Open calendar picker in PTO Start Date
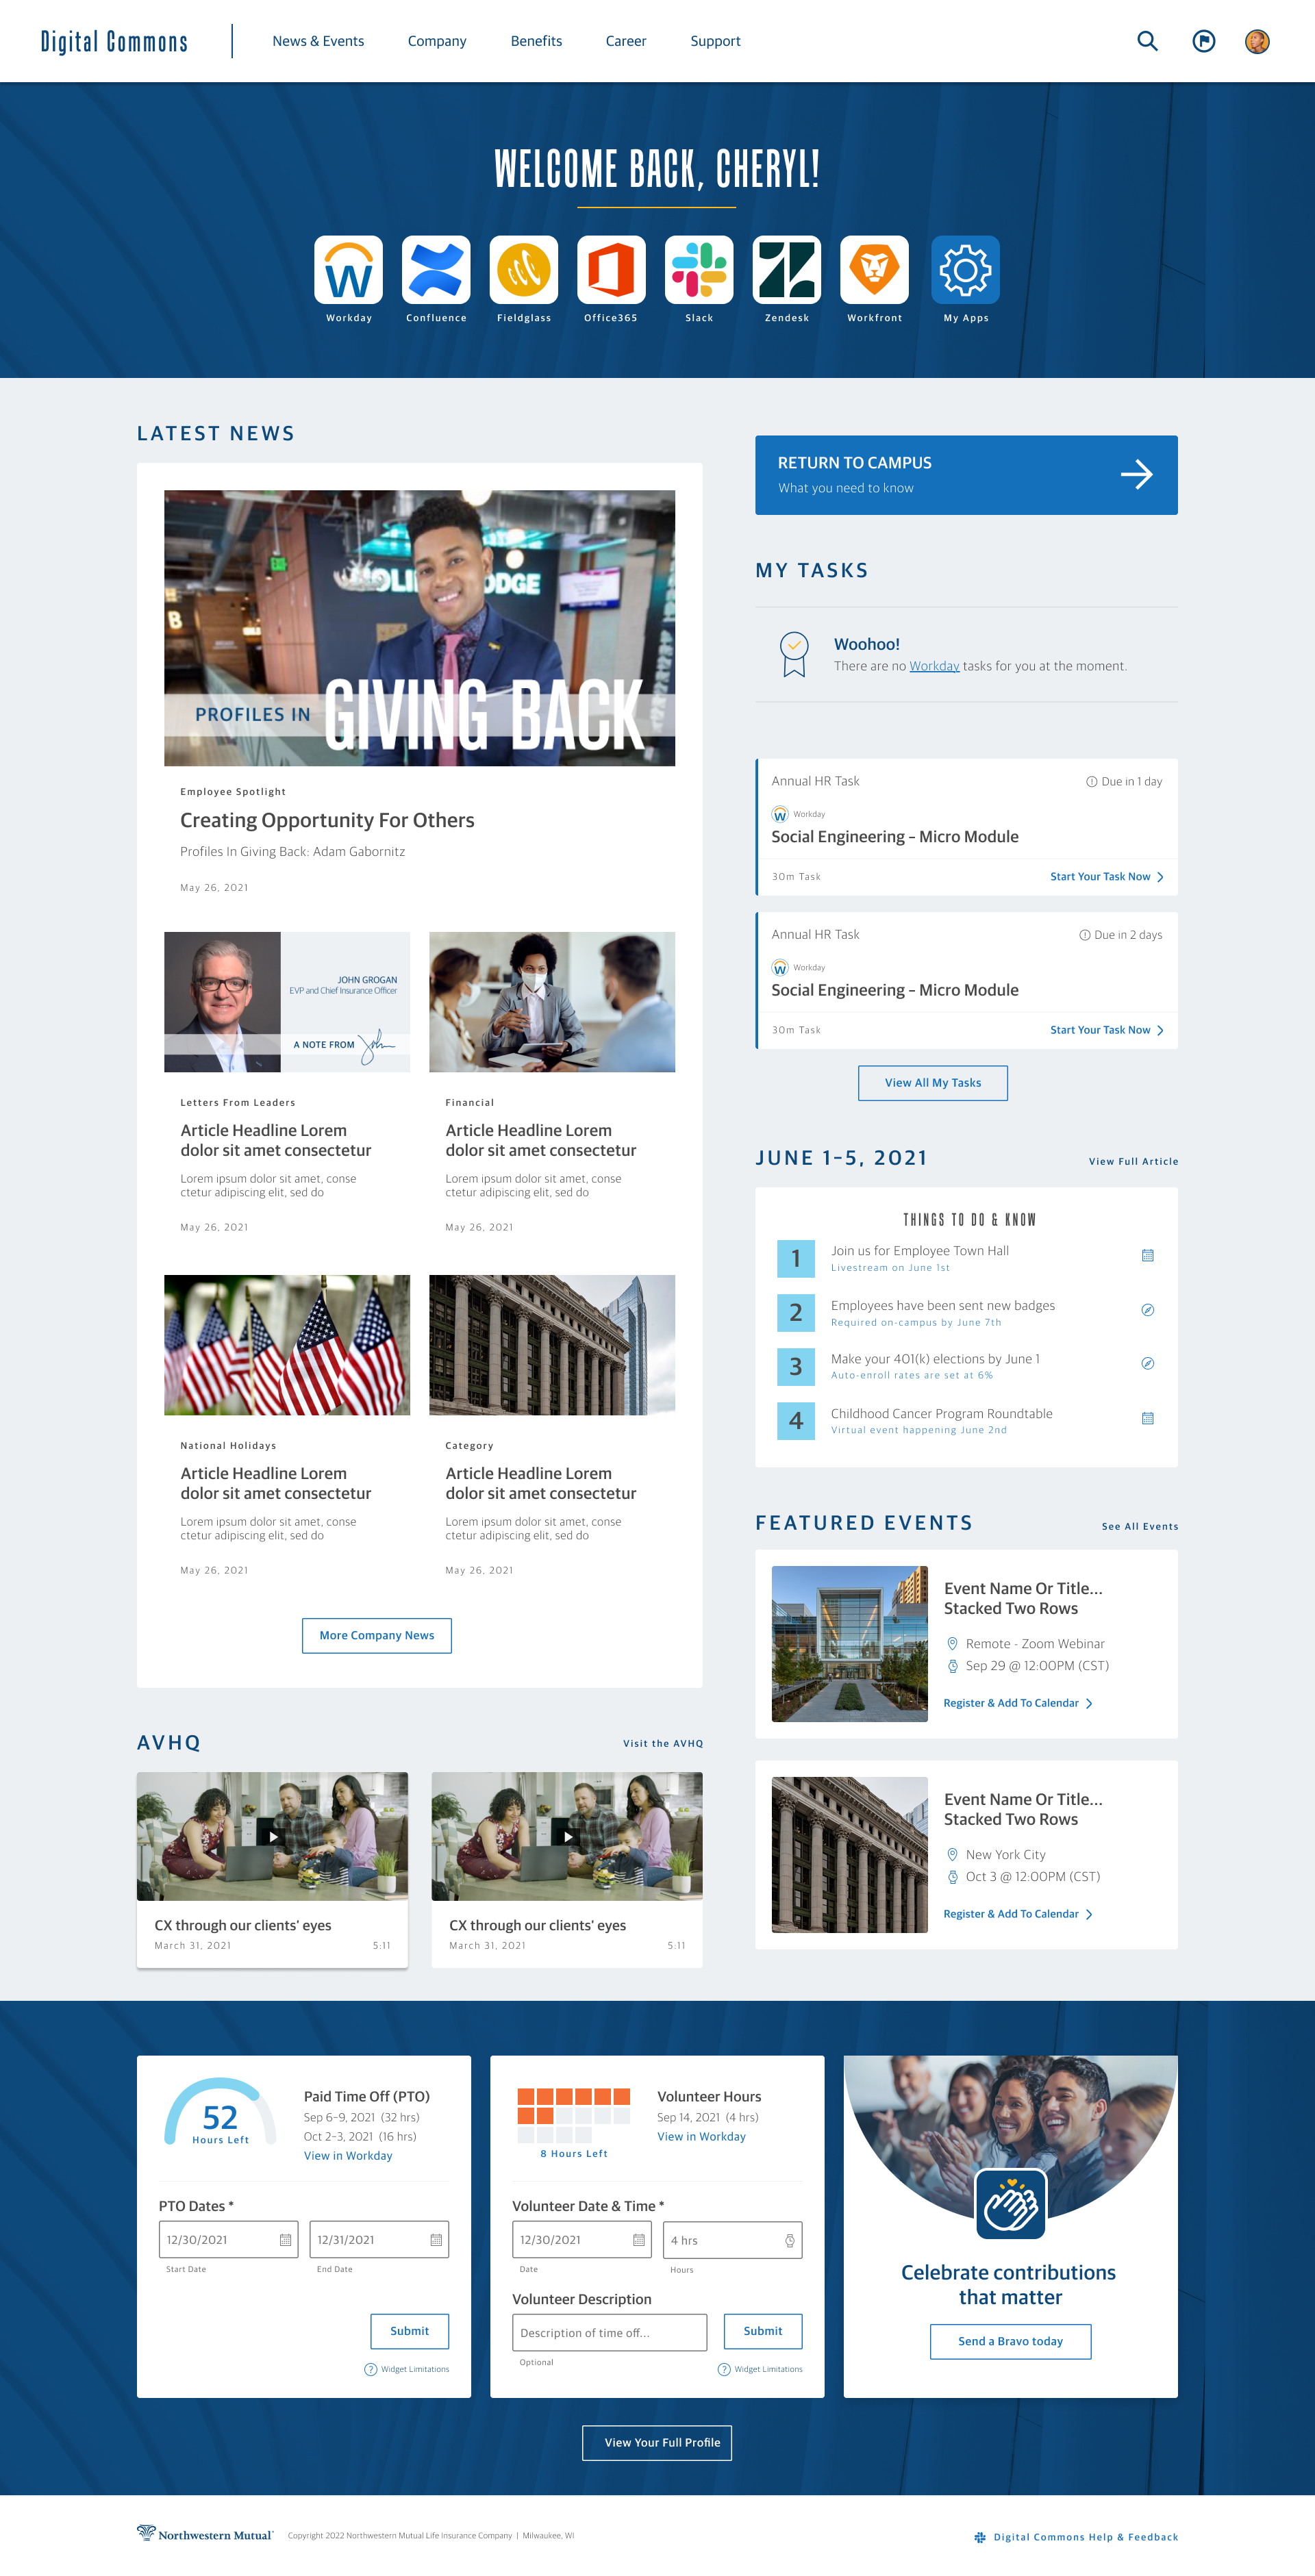 click(286, 2240)
